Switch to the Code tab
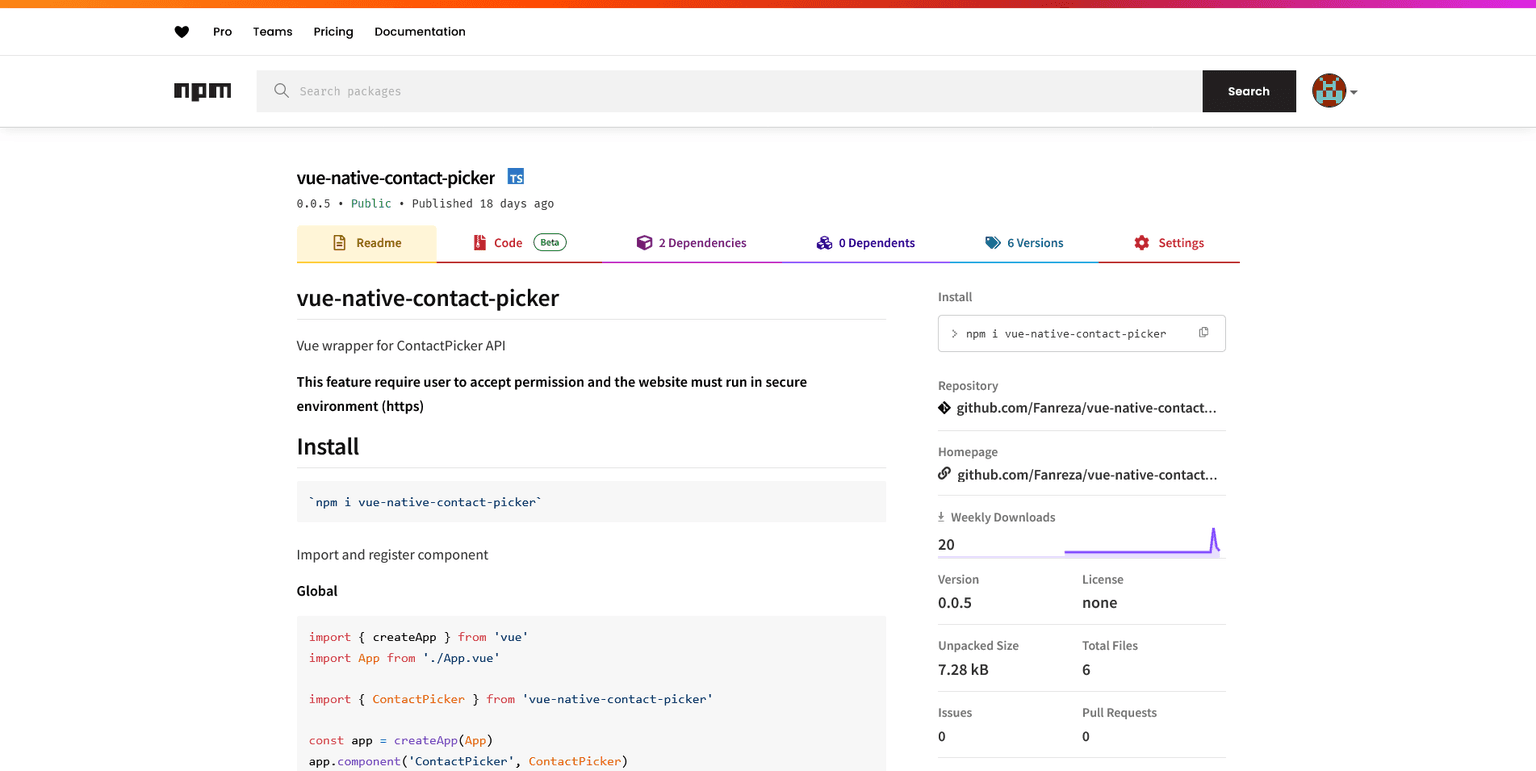Screen dimensions: 1536x771 [507, 242]
